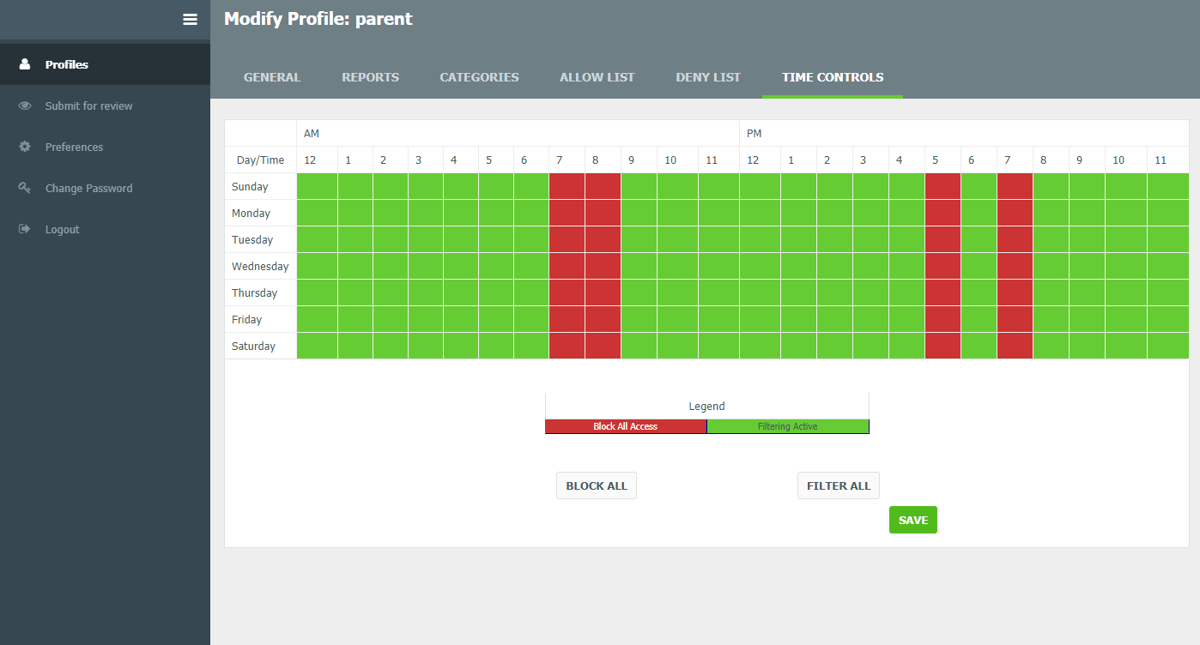Toggle the Saturday 11 PM cell
Screen dimensions: 1200x645
(x=1168, y=345)
